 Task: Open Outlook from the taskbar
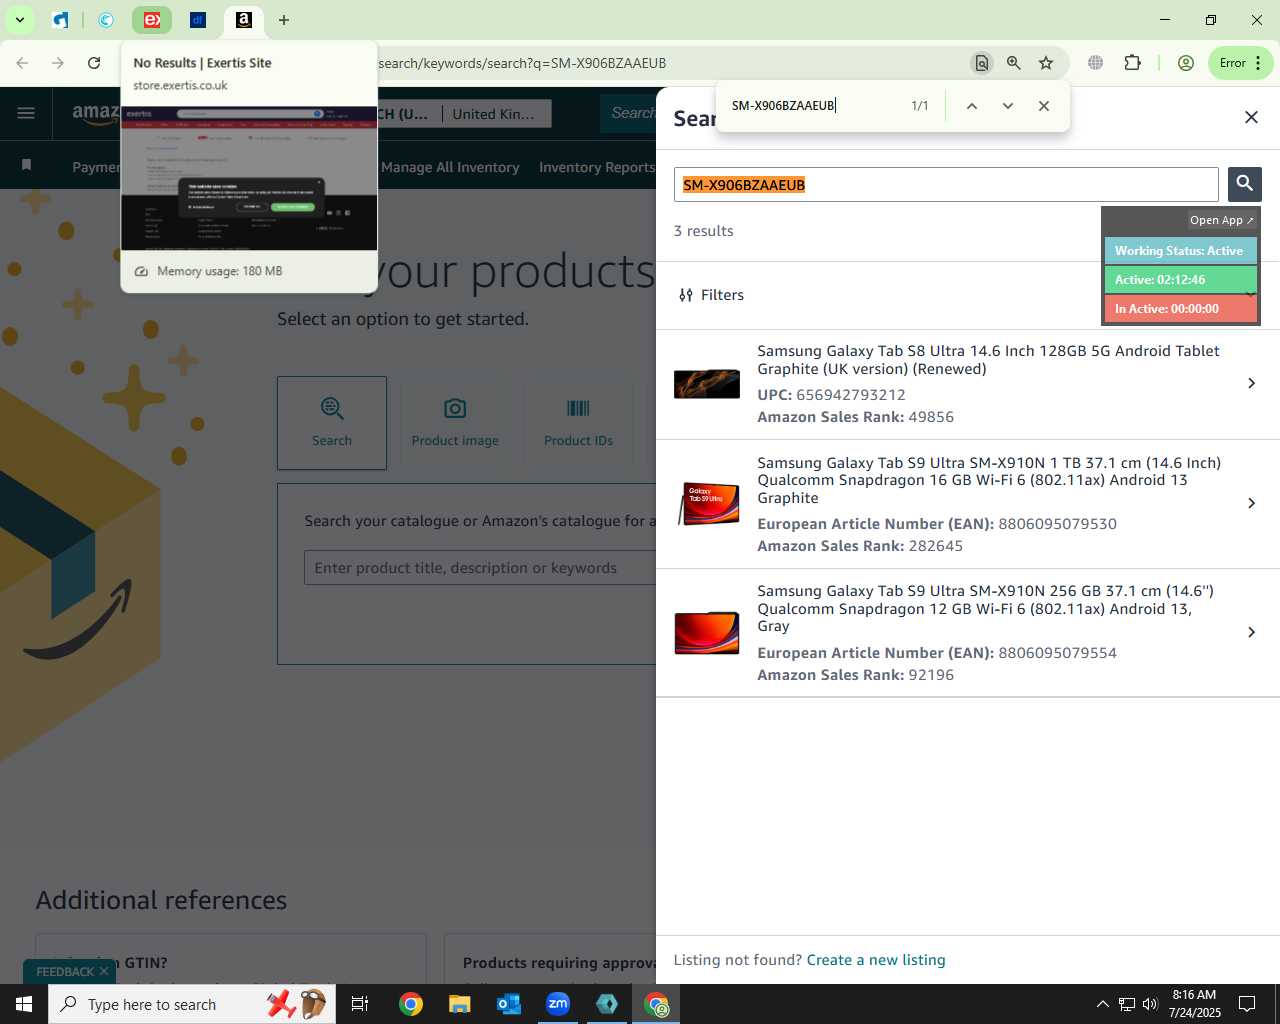coord(509,1004)
